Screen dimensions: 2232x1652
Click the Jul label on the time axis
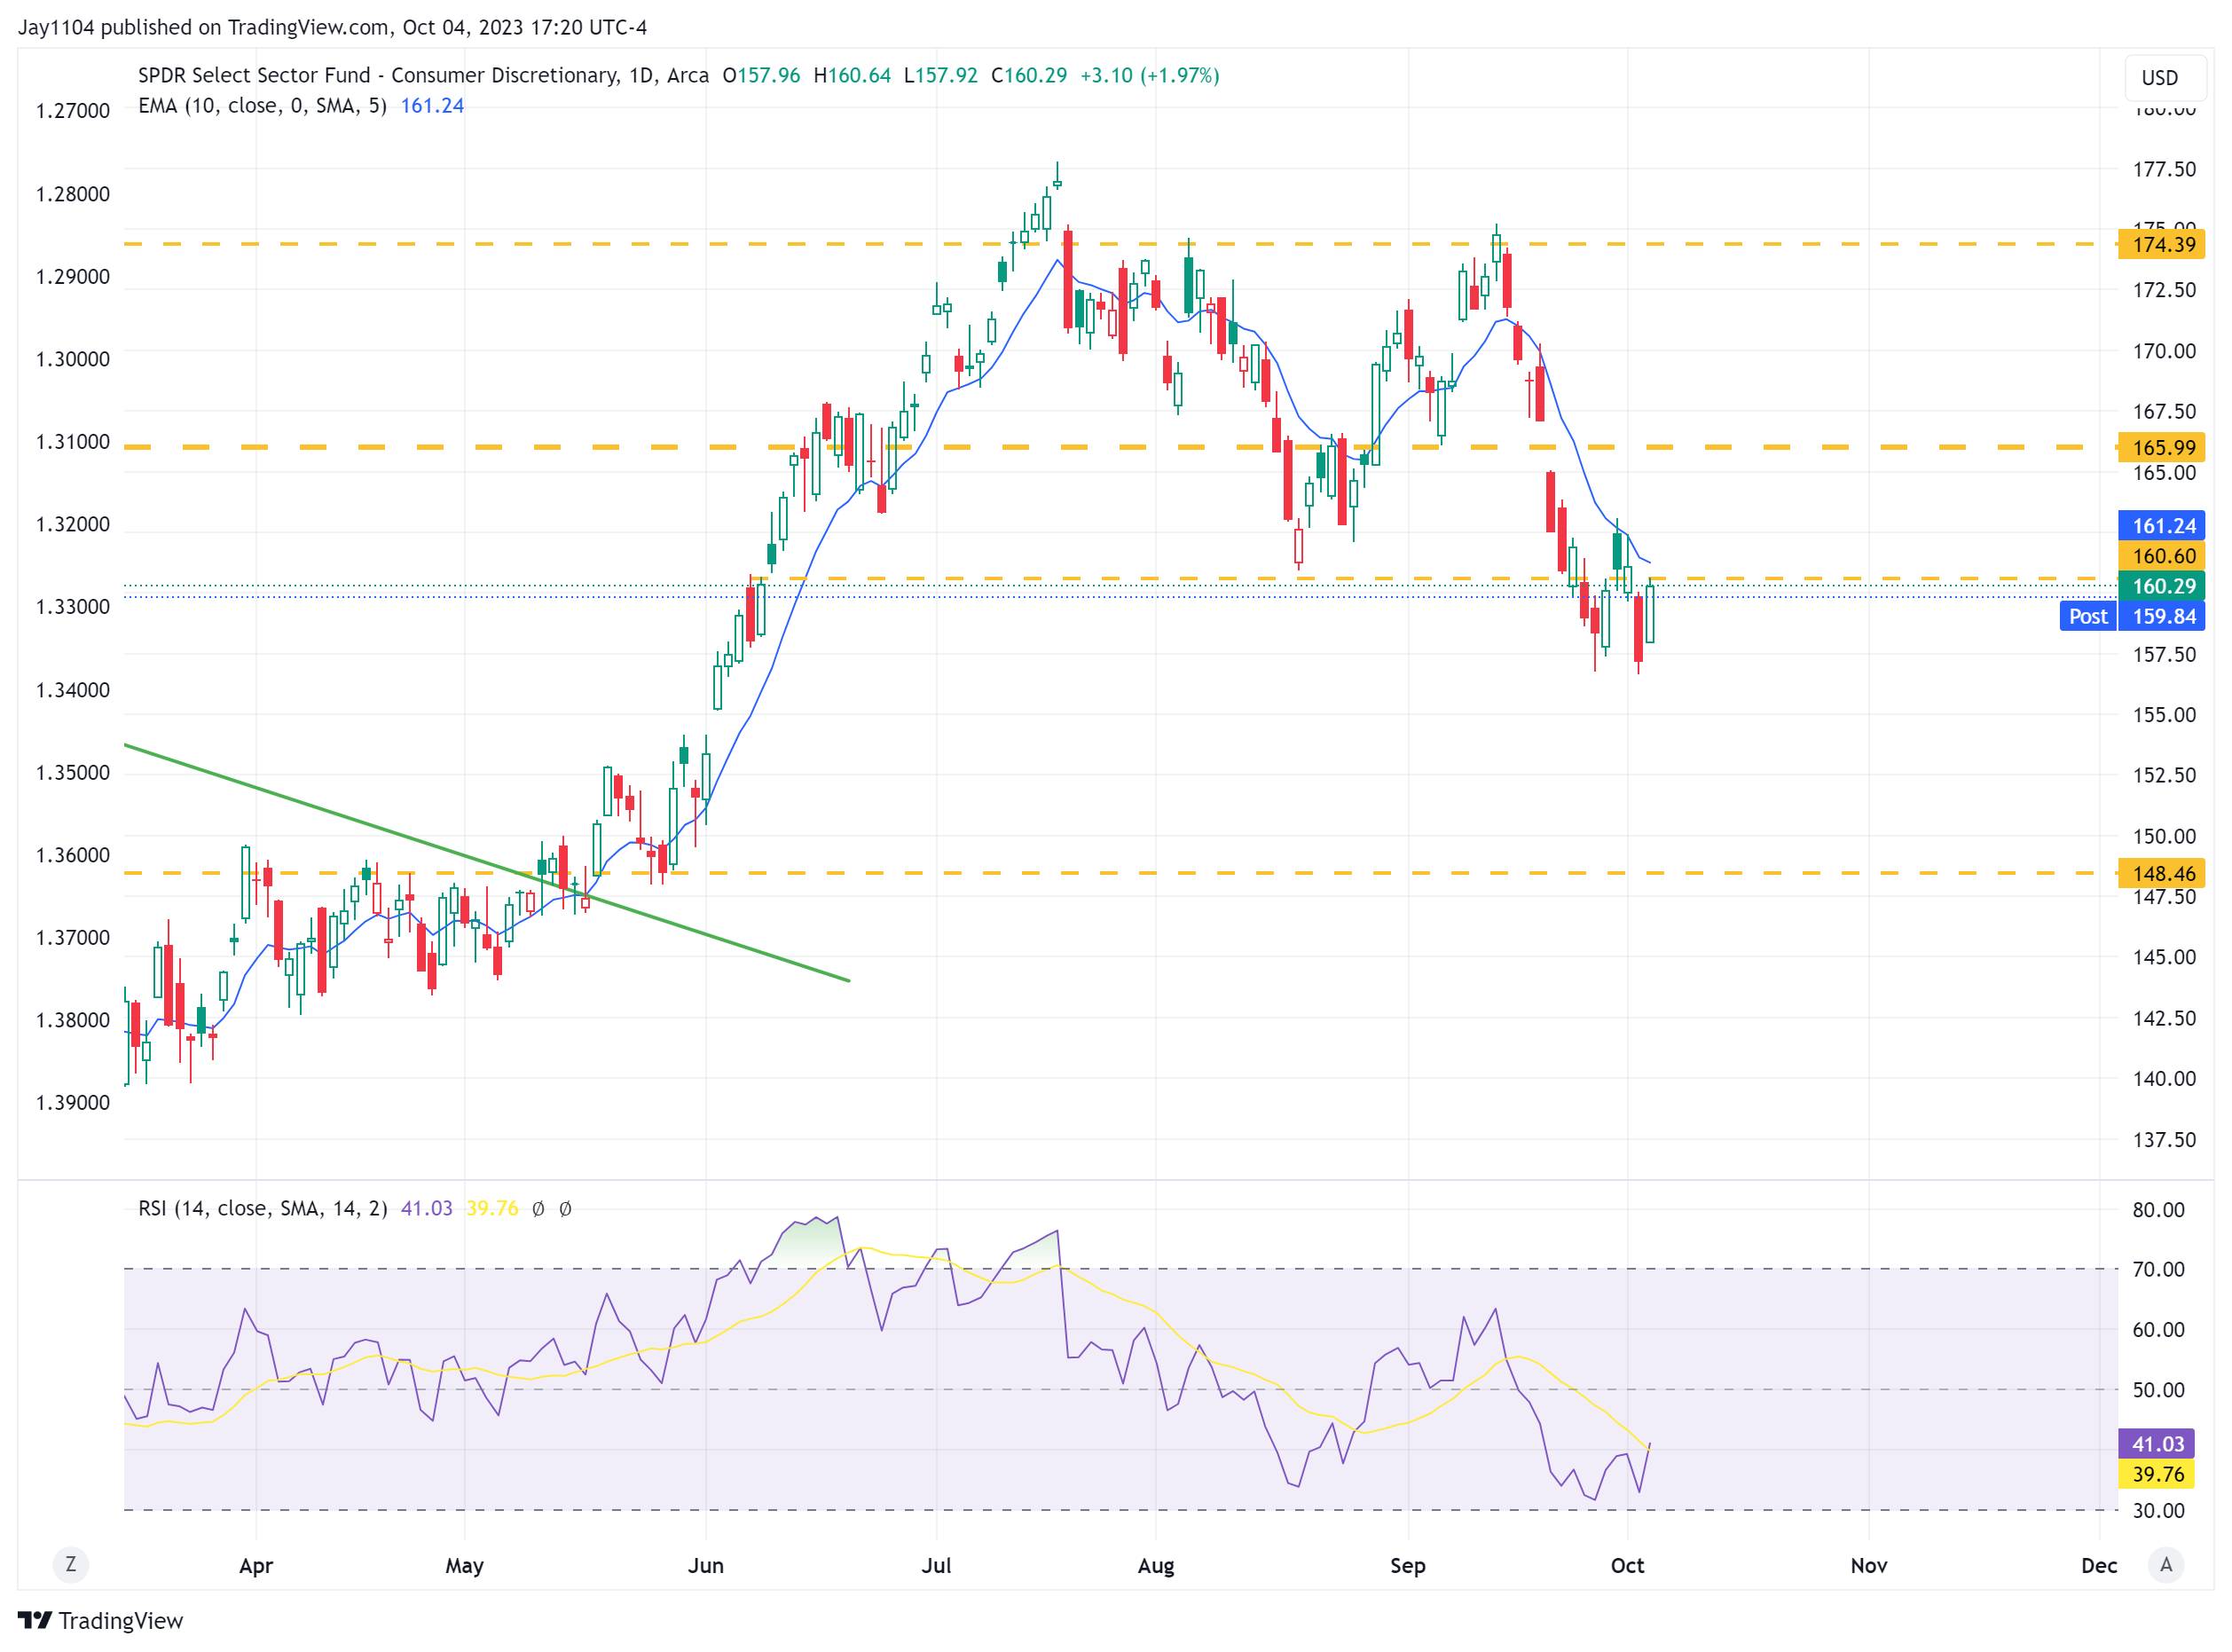[935, 1565]
